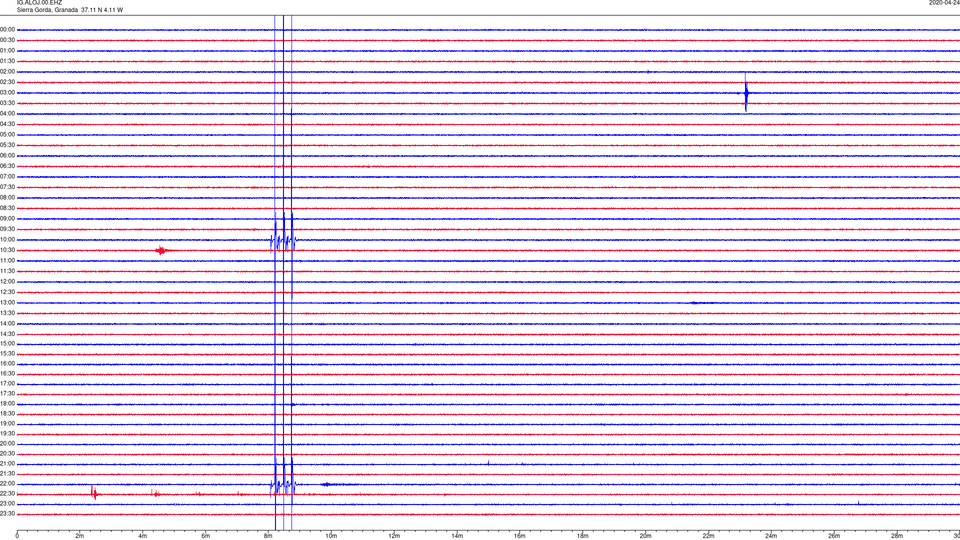Select the '11:30' time label

[x=7, y=271]
